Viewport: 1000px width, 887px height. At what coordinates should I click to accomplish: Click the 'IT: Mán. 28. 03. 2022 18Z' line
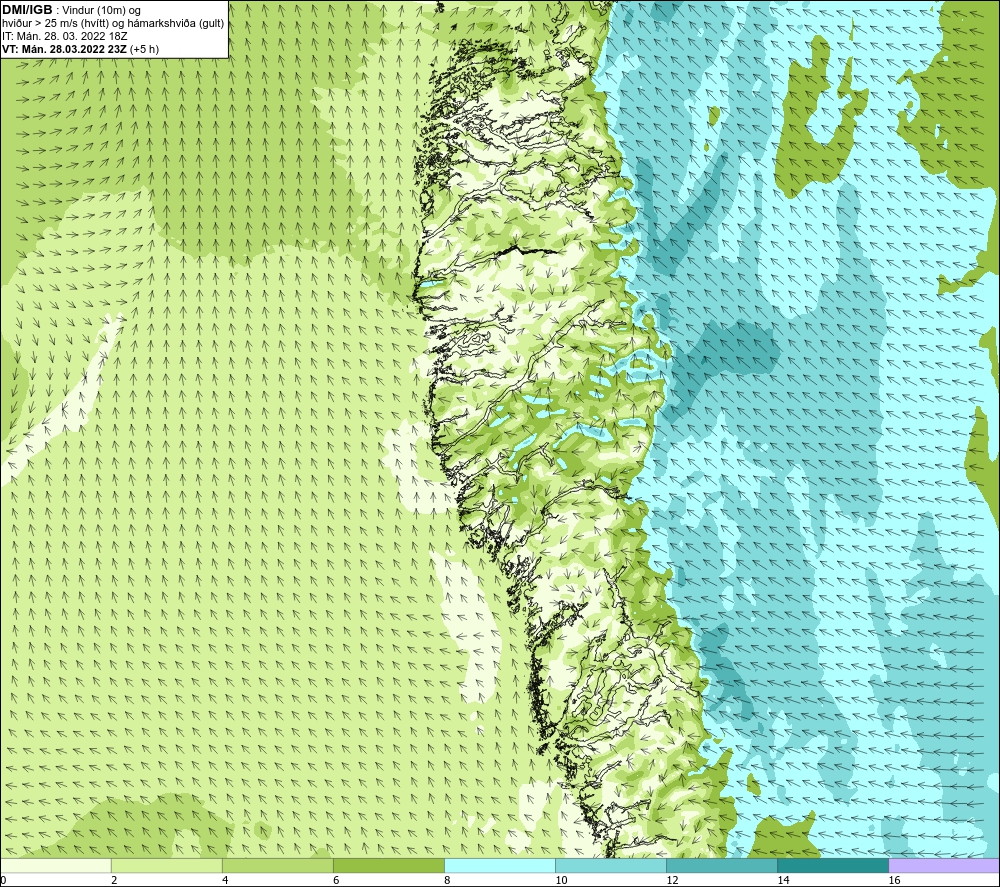64,36
